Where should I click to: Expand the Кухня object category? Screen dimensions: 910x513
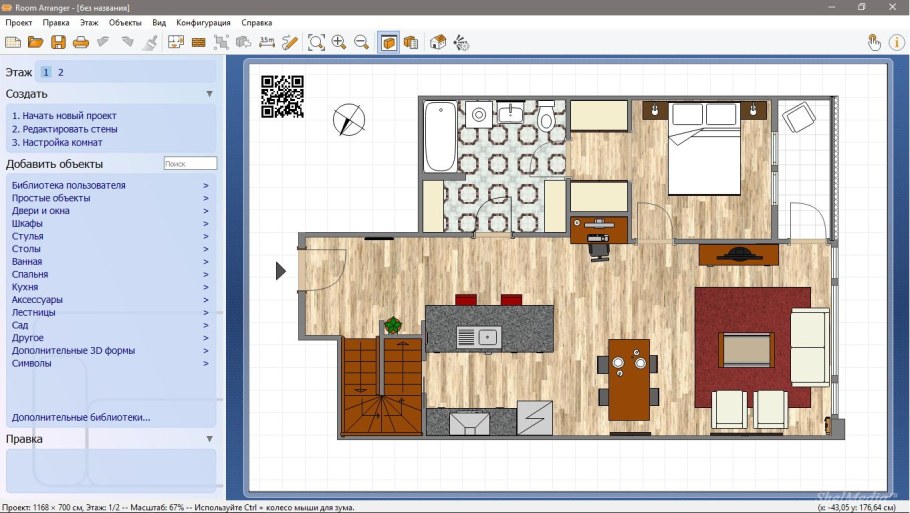(x=25, y=287)
